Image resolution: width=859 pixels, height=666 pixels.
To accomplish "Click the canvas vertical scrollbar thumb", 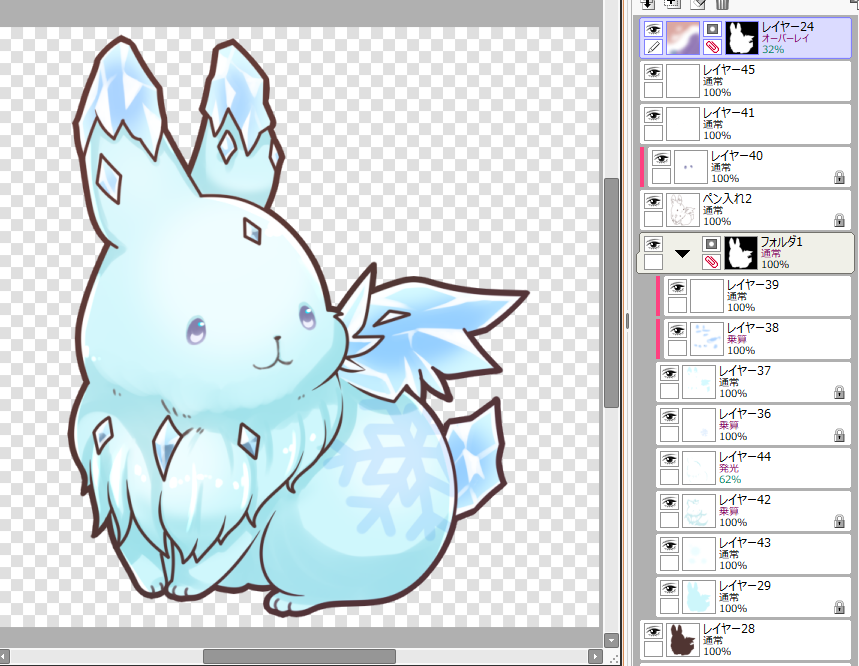I will pos(611,292).
